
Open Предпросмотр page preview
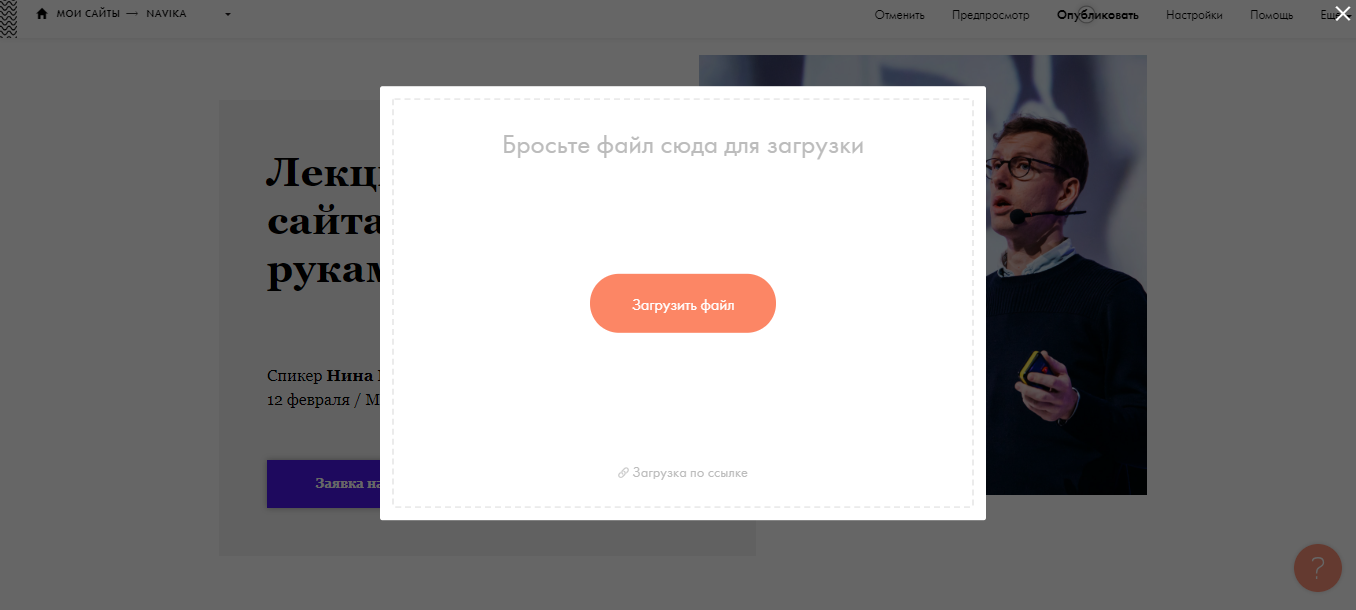(x=990, y=15)
